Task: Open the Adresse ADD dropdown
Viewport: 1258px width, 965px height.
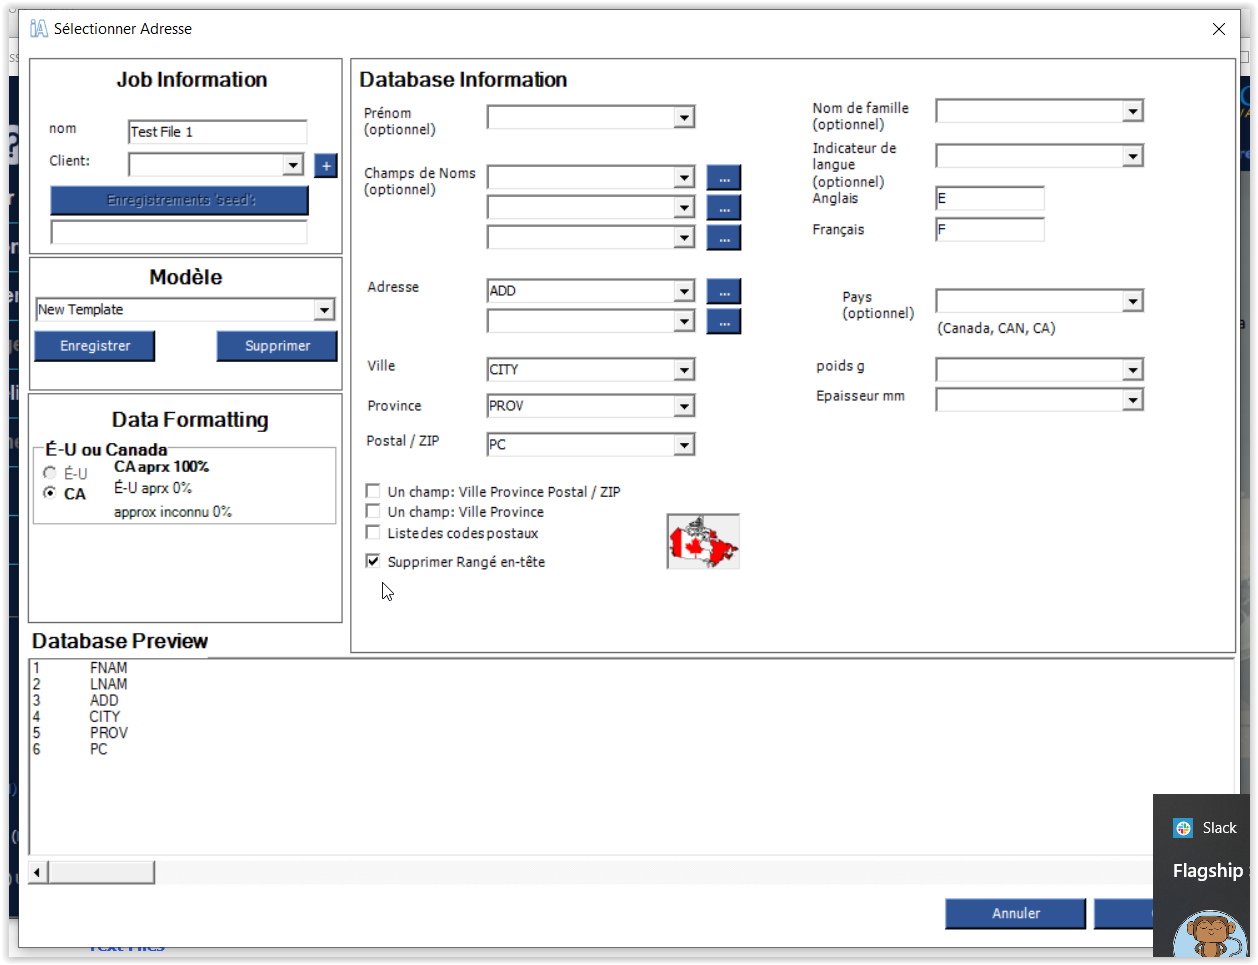Action: (x=684, y=291)
